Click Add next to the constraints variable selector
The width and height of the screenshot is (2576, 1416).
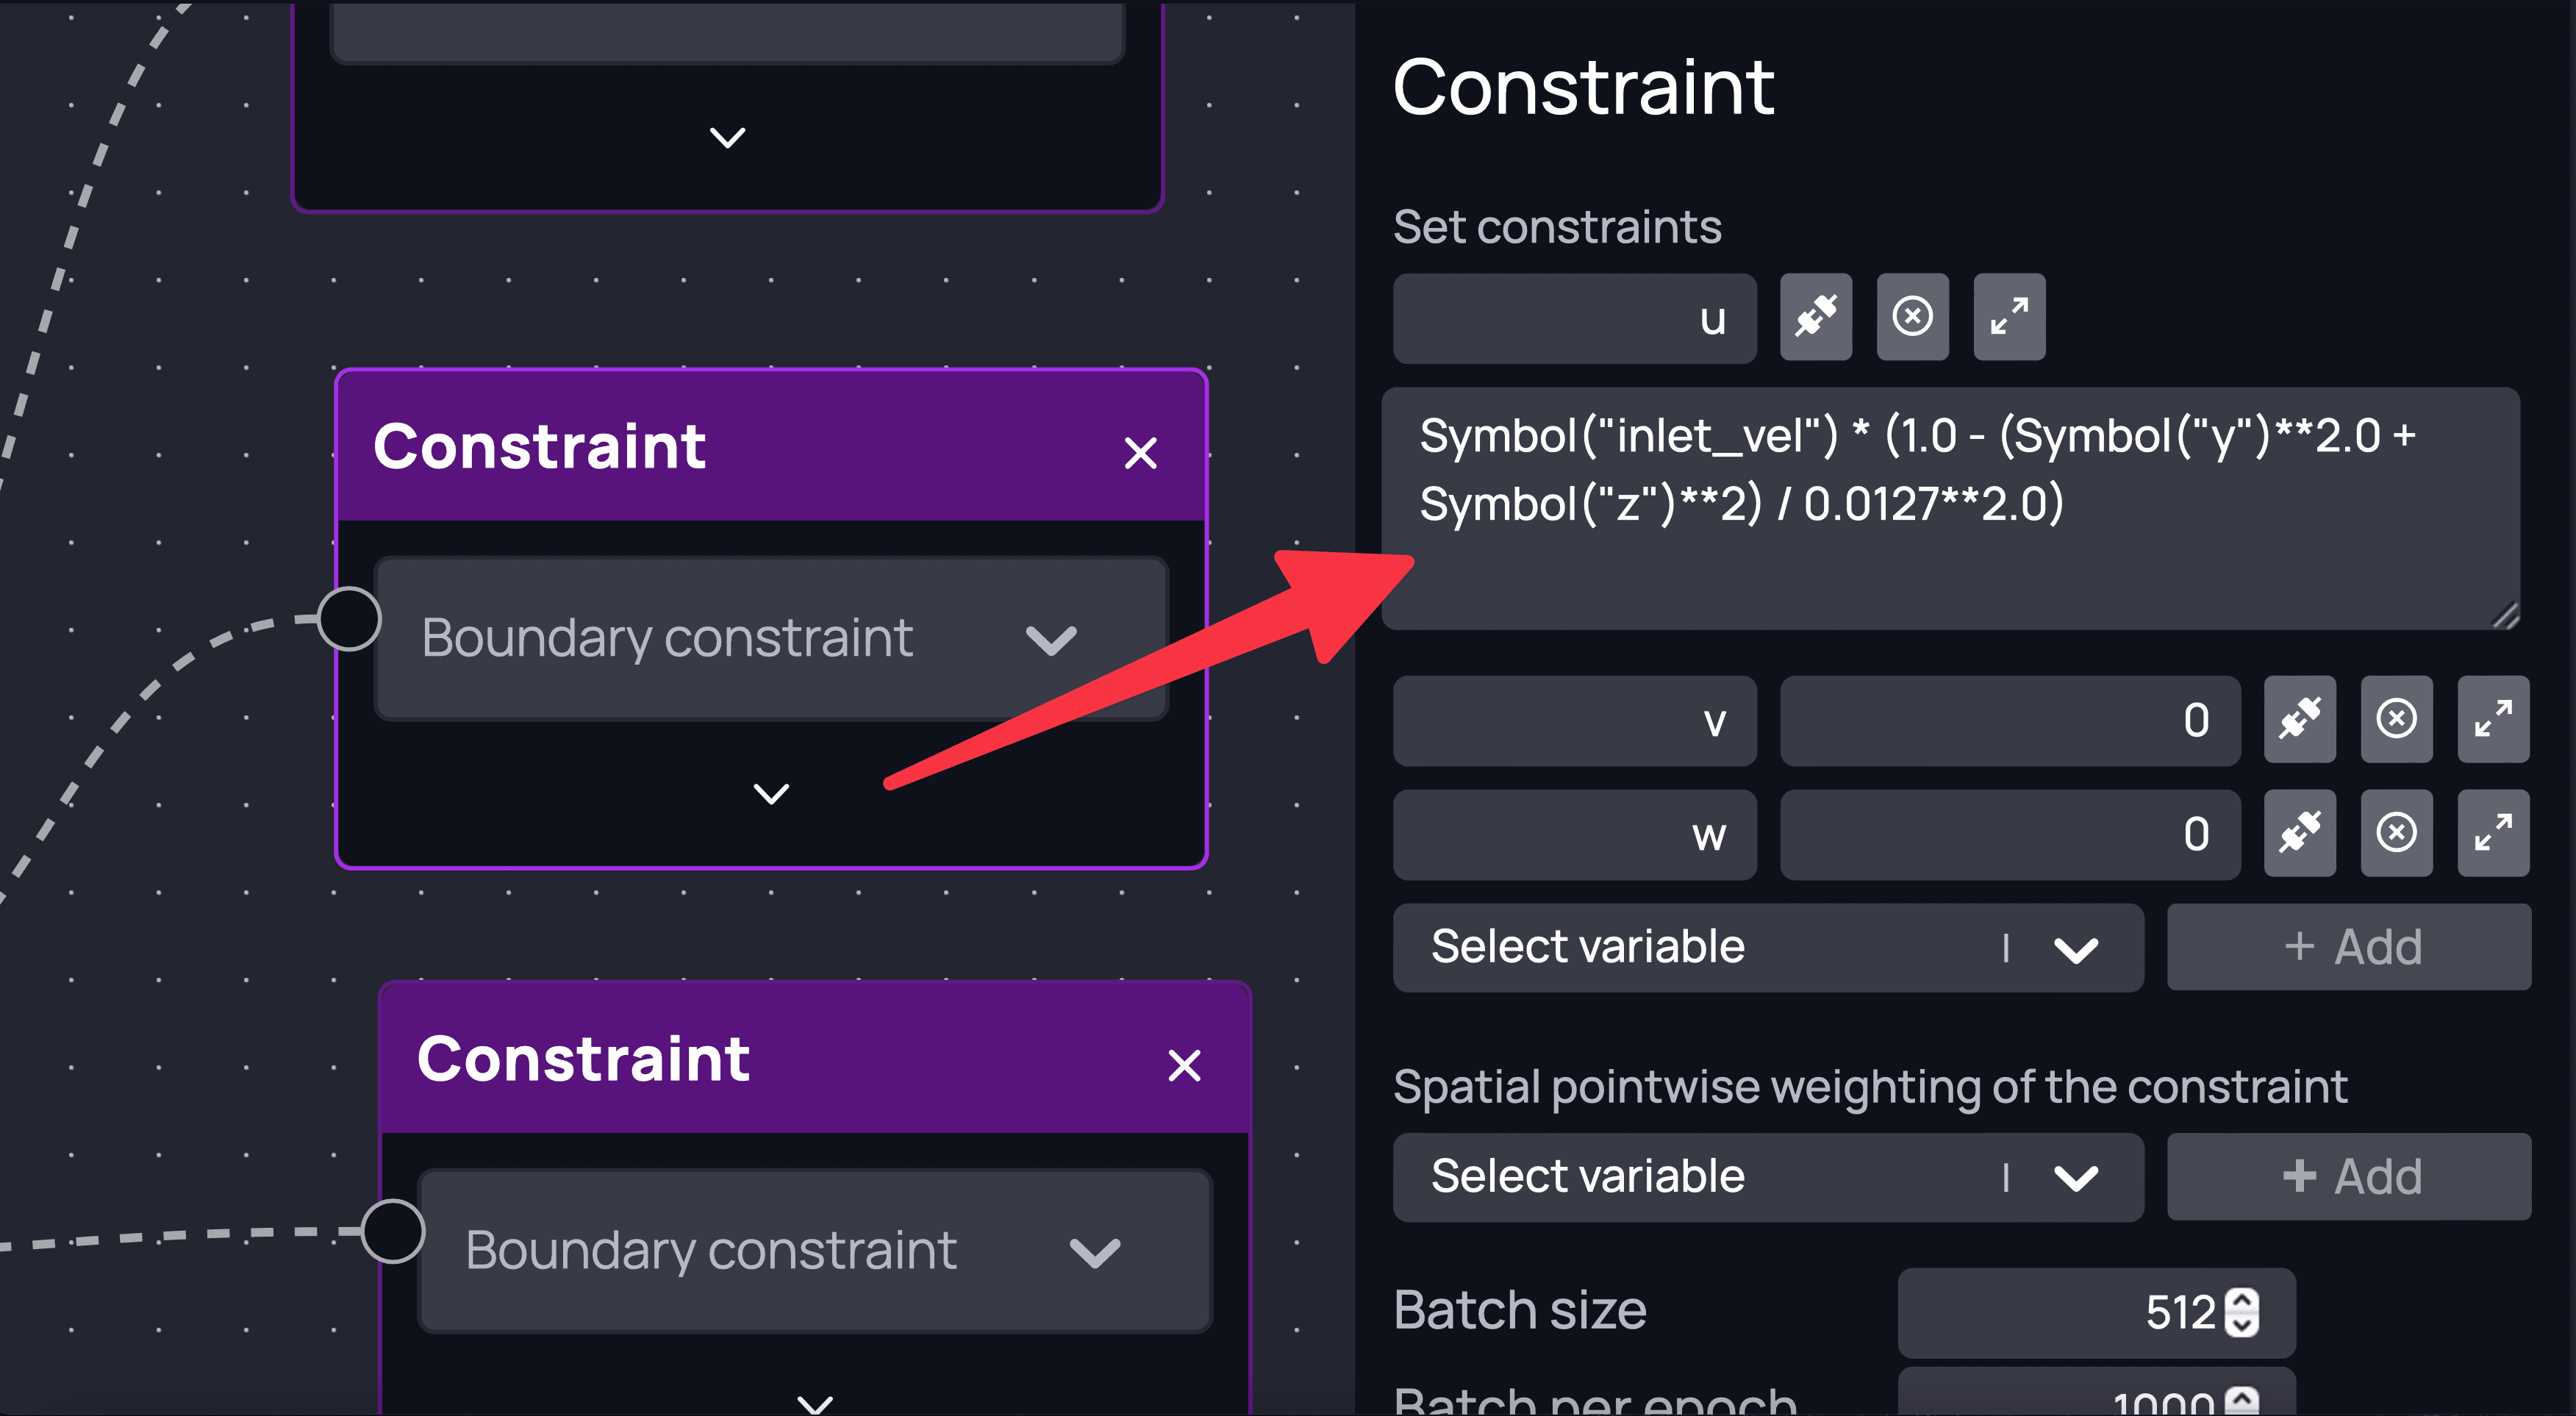coord(2348,947)
